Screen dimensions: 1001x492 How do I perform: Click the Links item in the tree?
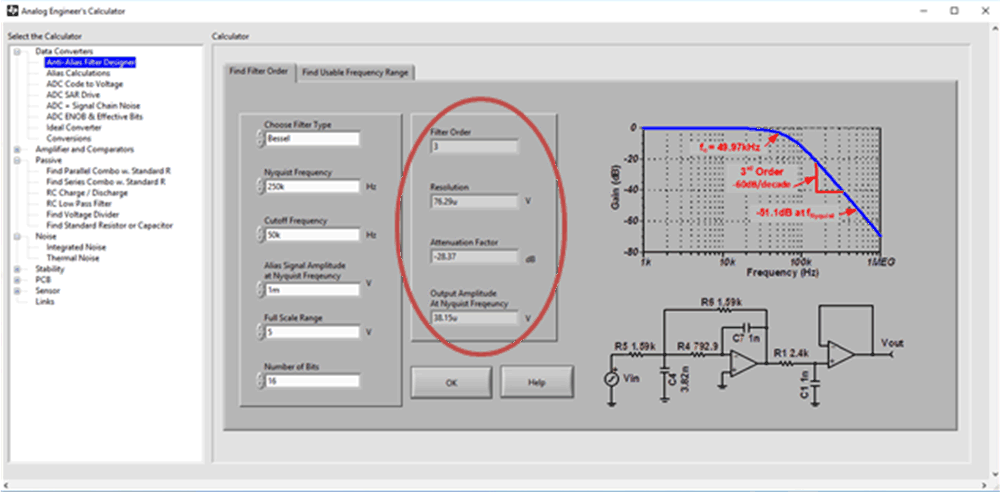click(x=45, y=301)
